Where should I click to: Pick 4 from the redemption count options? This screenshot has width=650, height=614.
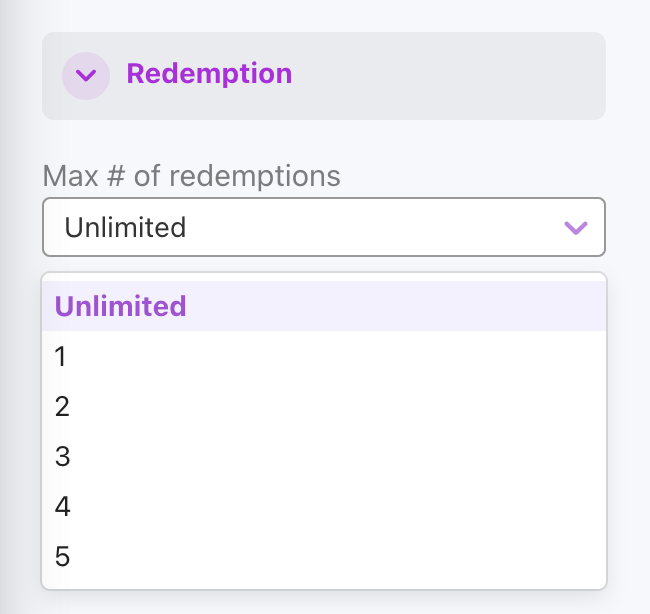point(324,506)
